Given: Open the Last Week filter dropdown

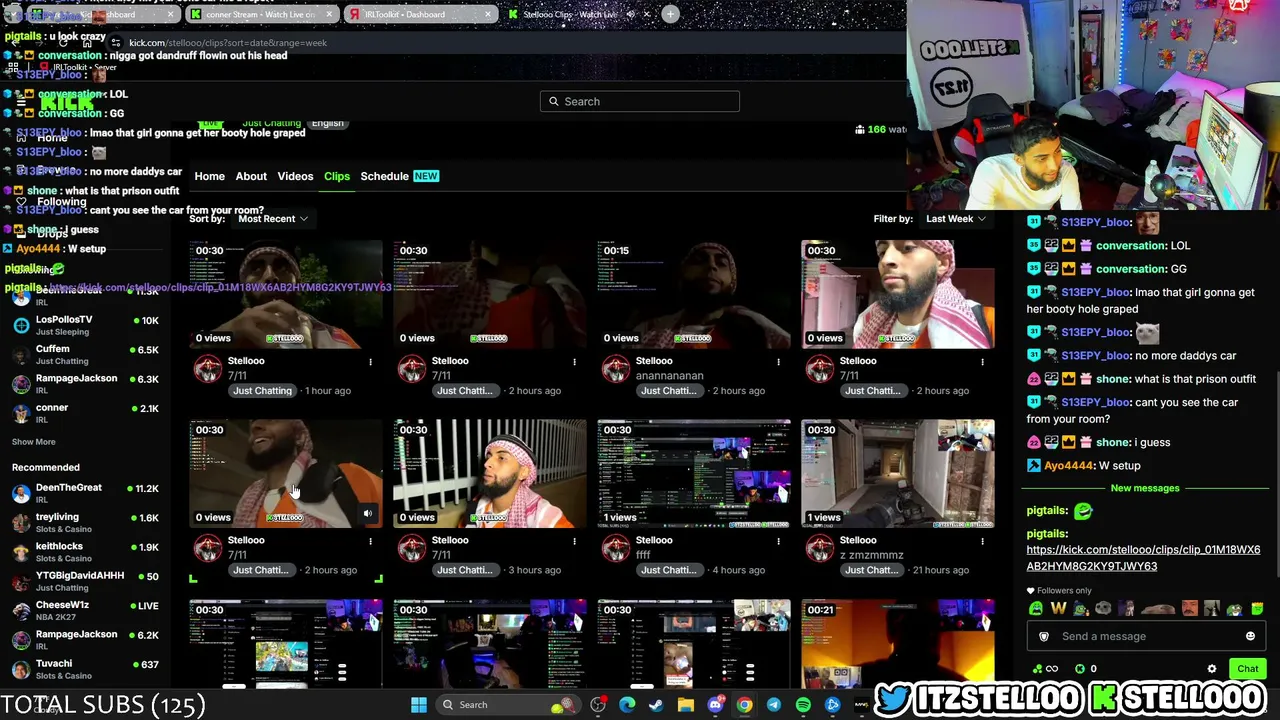Looking at the screenshot, I should 956,219.
